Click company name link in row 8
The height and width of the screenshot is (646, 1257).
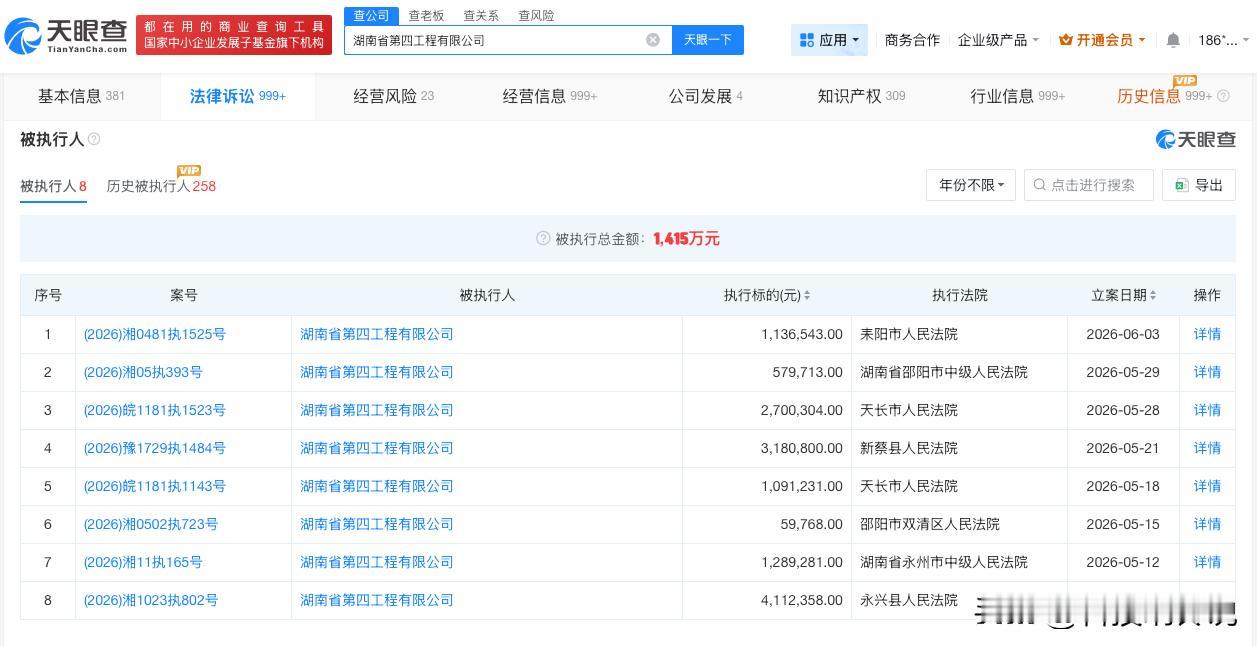[377, 600]
